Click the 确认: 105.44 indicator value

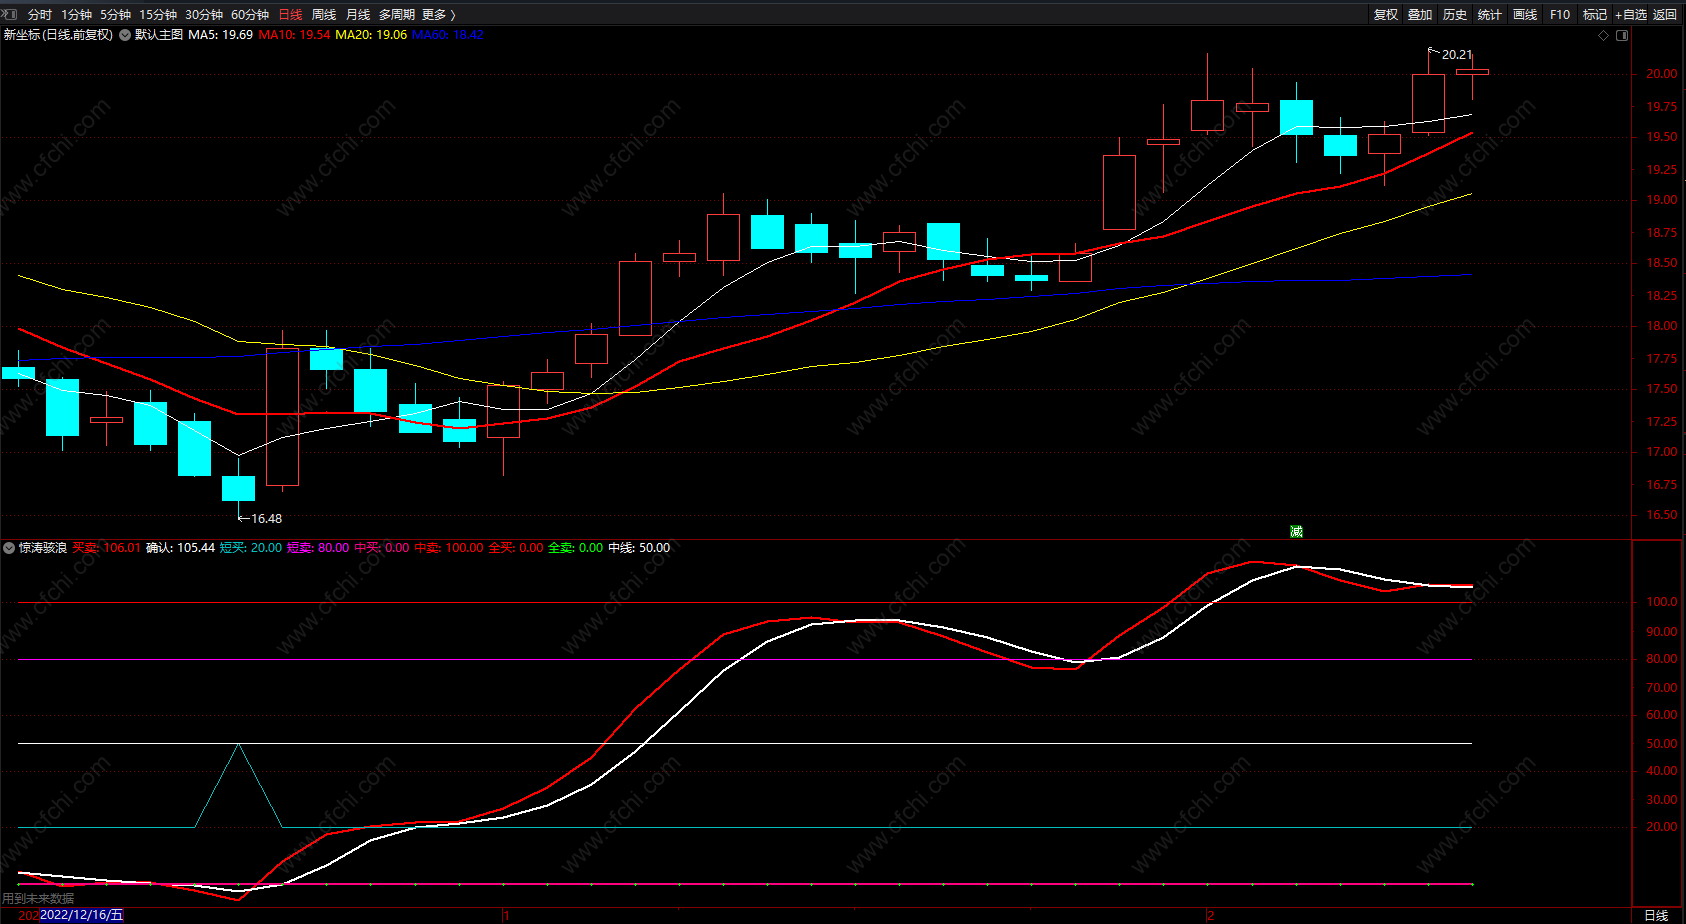(181, 548)
